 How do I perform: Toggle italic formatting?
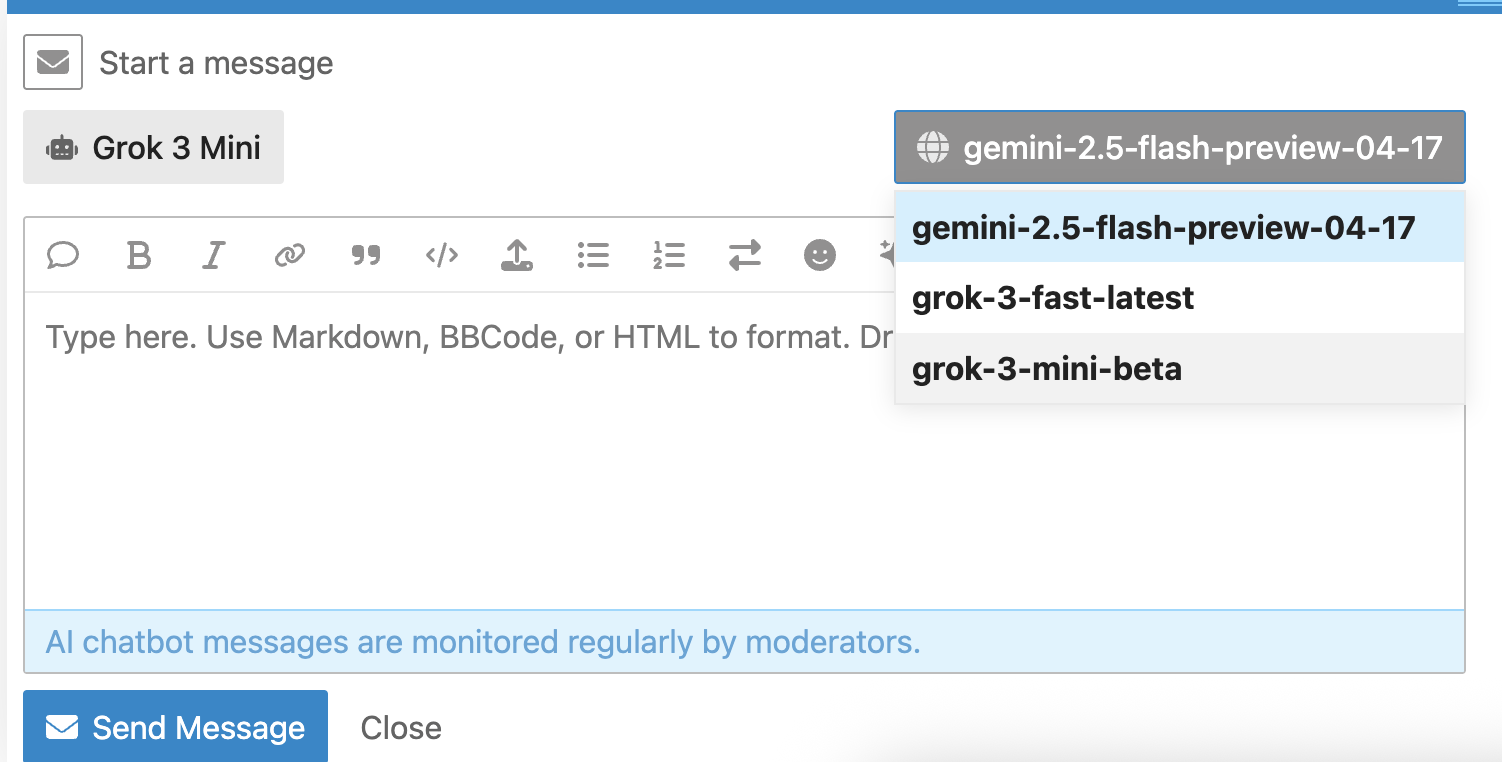click(x=213, y=256)
